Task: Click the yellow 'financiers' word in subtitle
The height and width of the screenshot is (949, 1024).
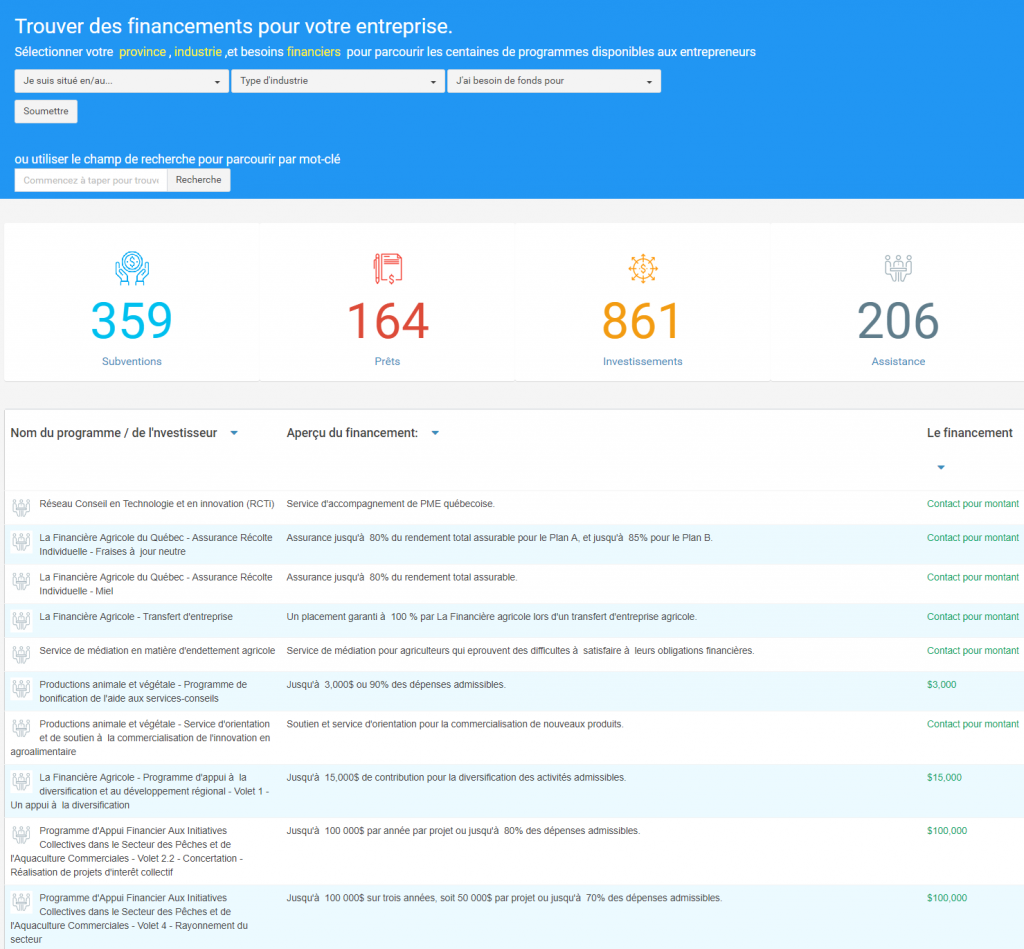Action: tap(313, 52)
